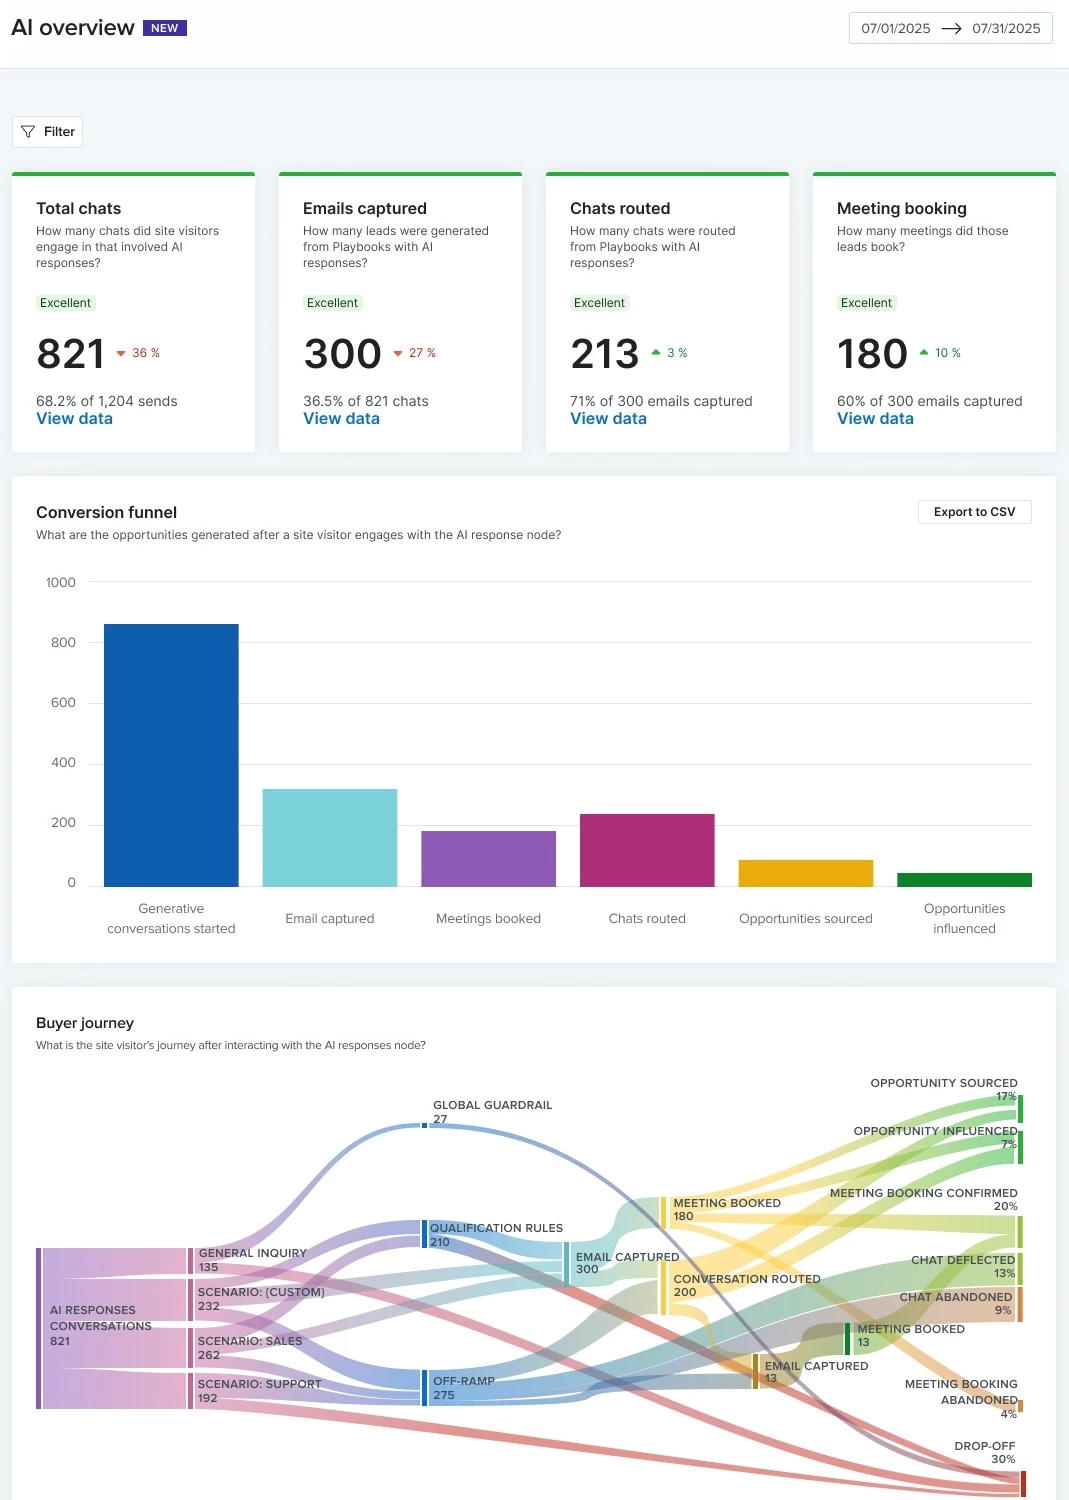Select the MEETING BOOKING CONFIRMED 20% outcome
This screenshot has width=1069, height=1500.
[1020, 1232]
